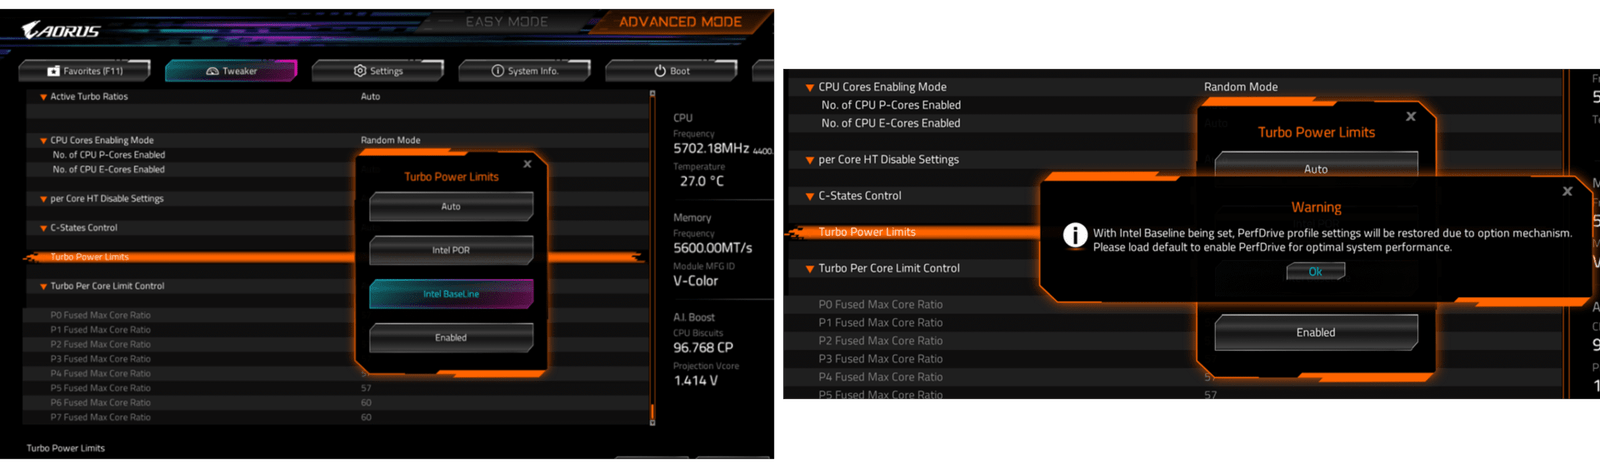Select P1 Fused Max Core Ratio, right screenshot

click(880, 323)
